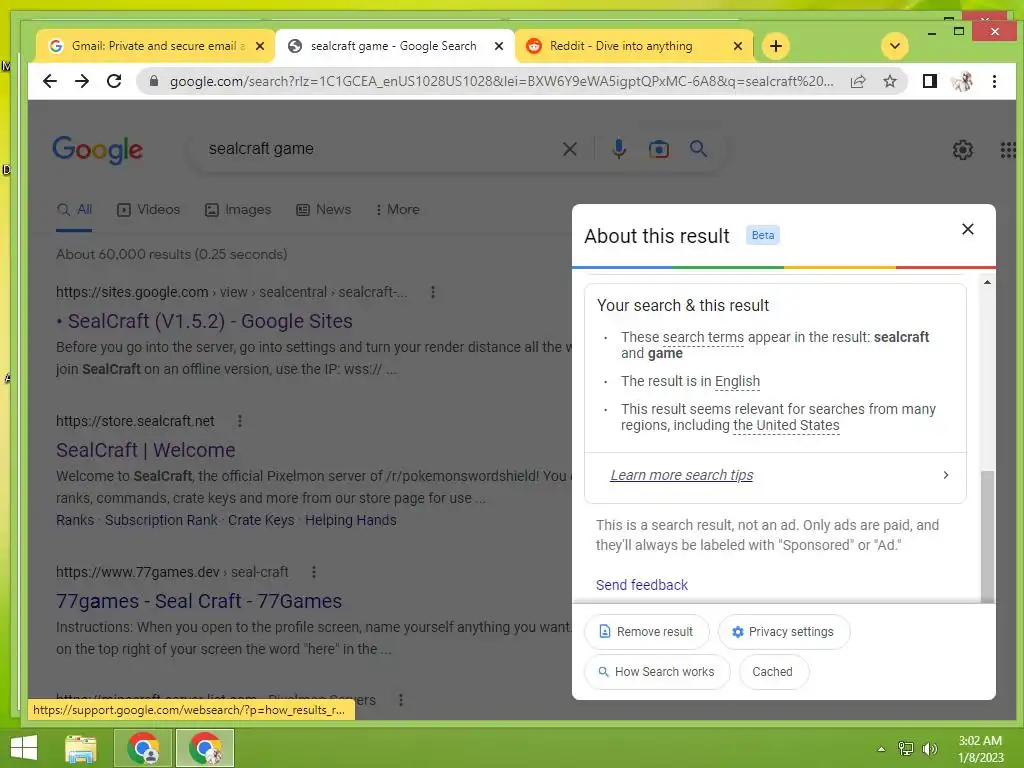Close the sealcraft game search tab
Screen dimensions: 1024x768
499,46
